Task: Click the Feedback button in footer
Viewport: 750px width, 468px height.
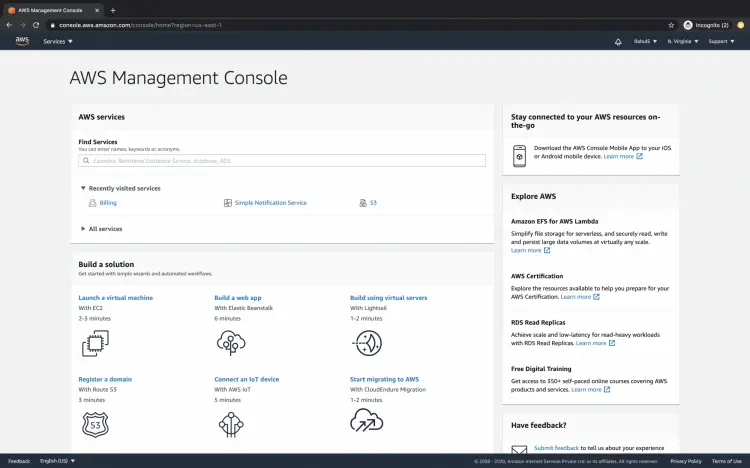Action: point(19,461)
